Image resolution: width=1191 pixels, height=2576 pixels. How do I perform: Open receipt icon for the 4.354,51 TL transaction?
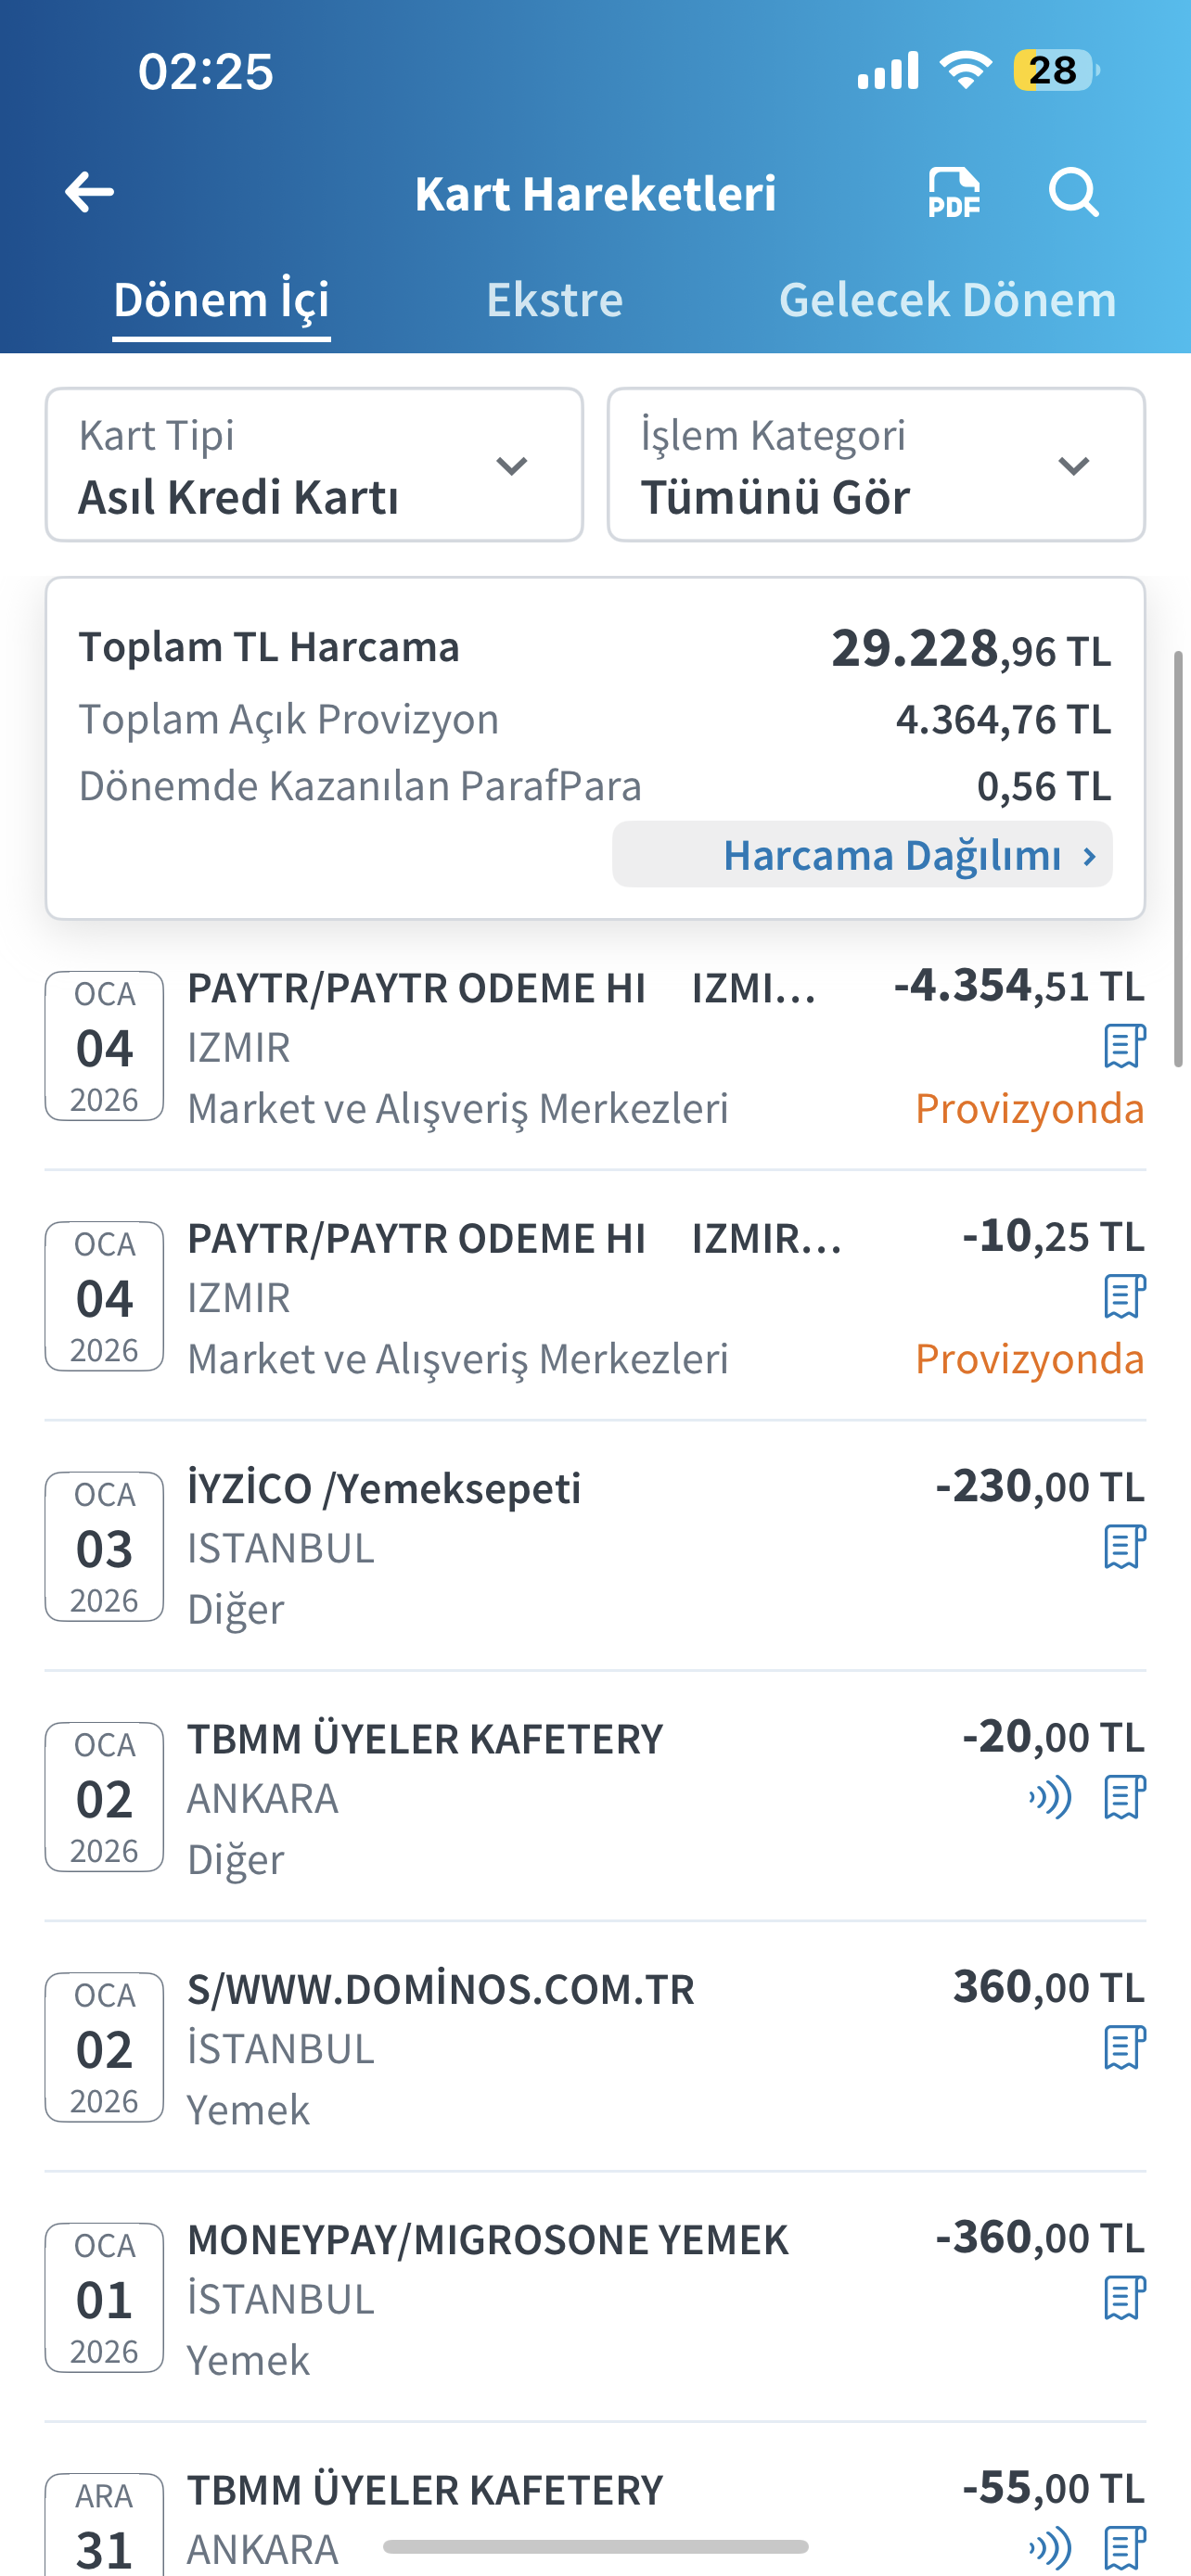coord(1125,1047)
